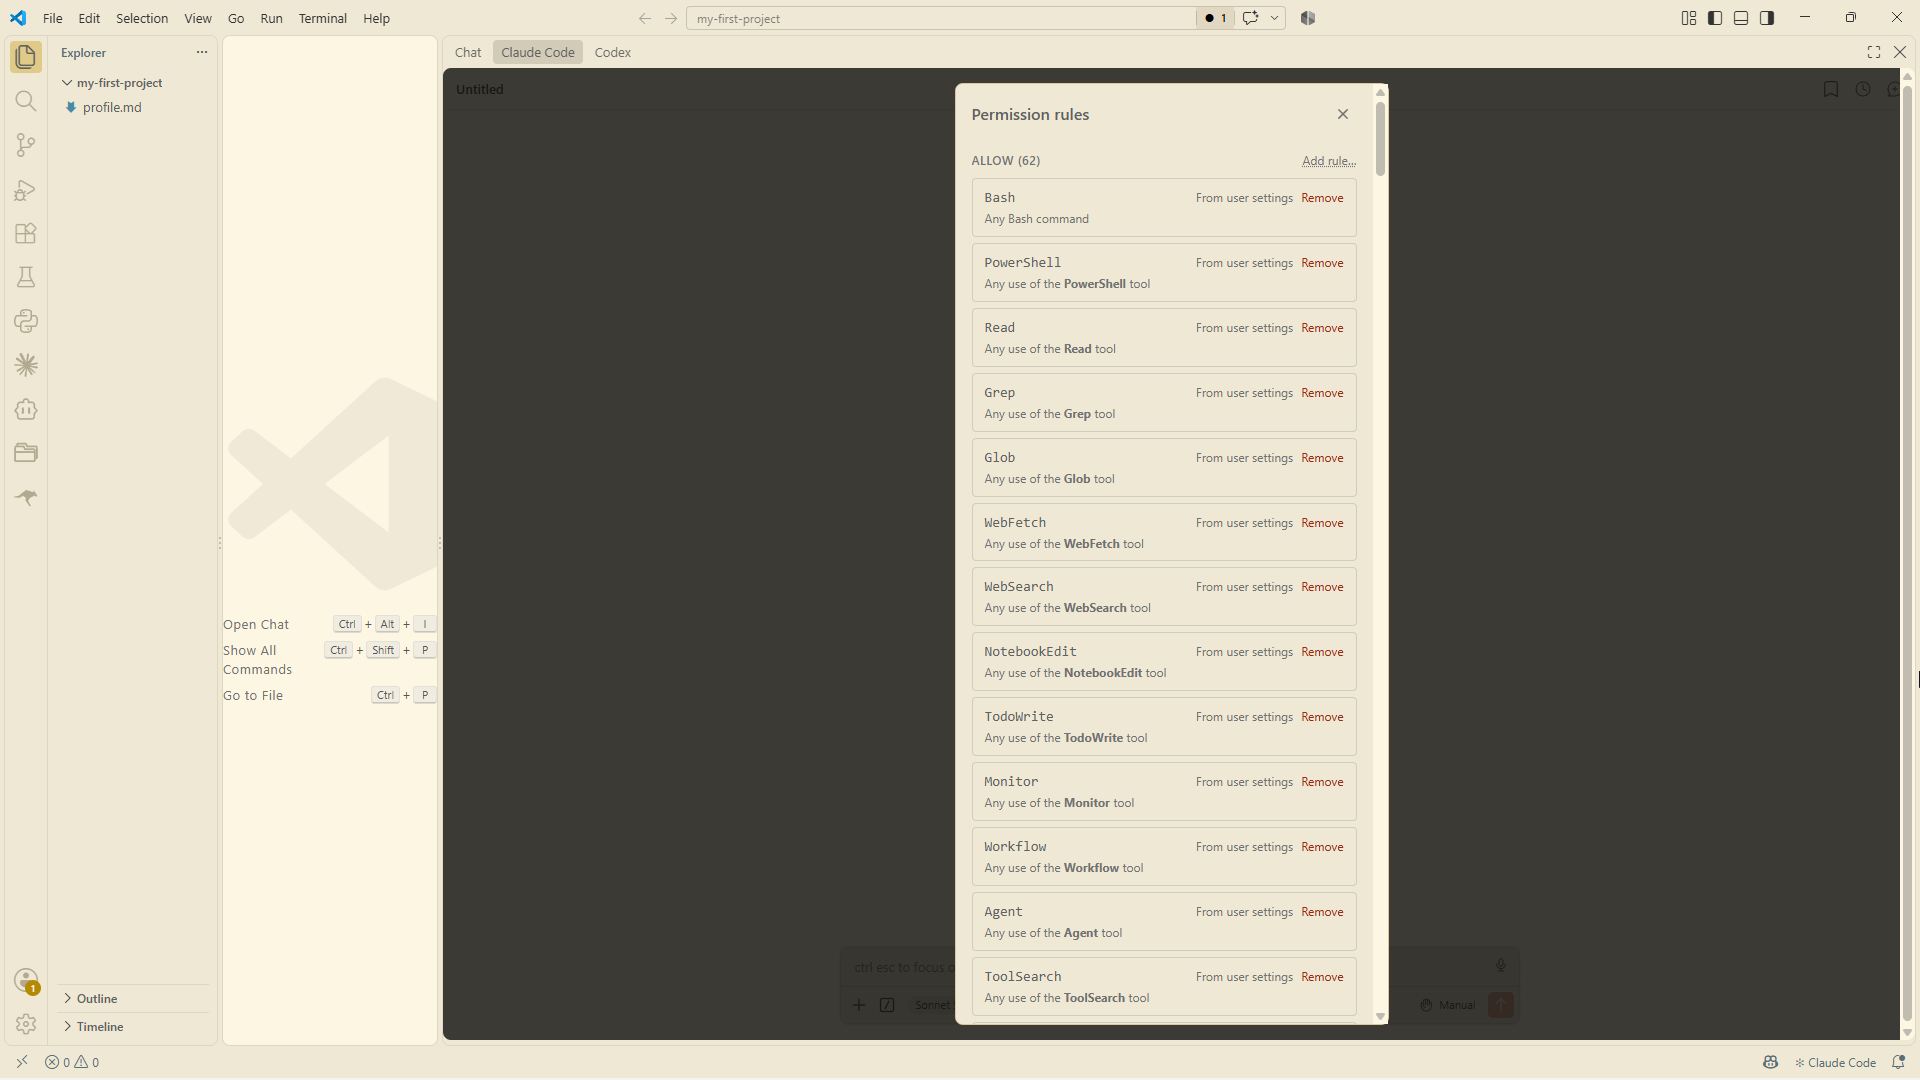
Task: Open the Extensions view
Action: [x=26, y=233]
